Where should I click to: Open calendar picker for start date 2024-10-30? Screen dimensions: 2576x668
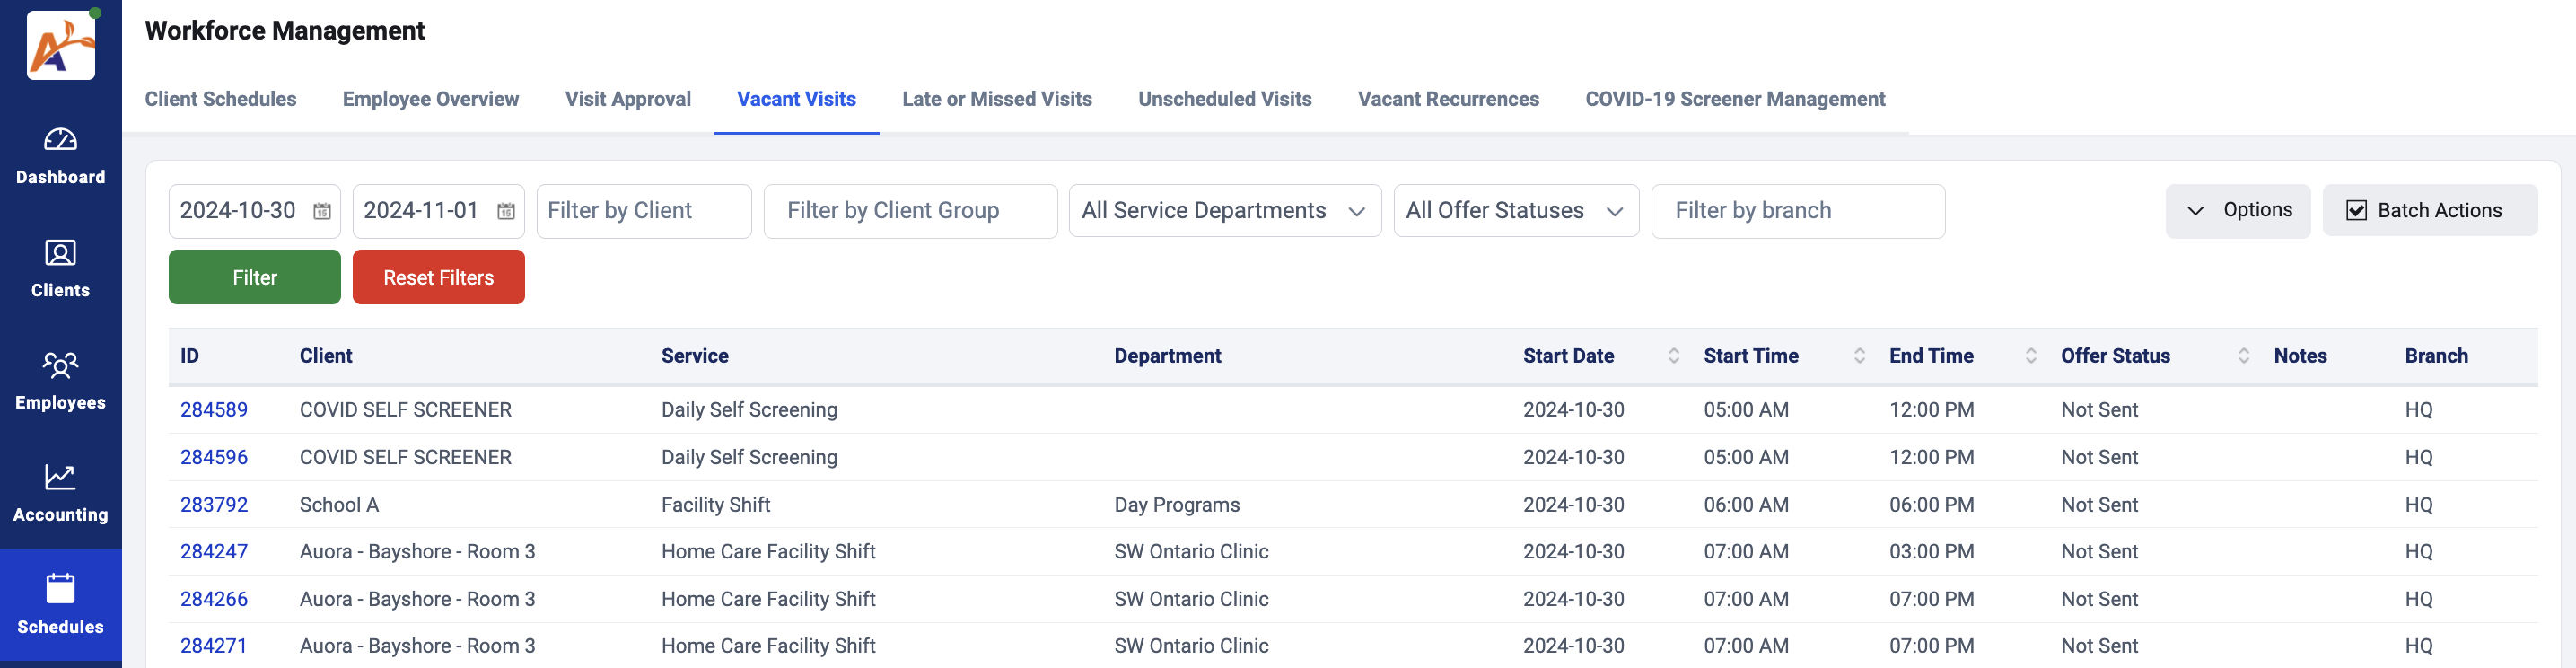point(322,211)
